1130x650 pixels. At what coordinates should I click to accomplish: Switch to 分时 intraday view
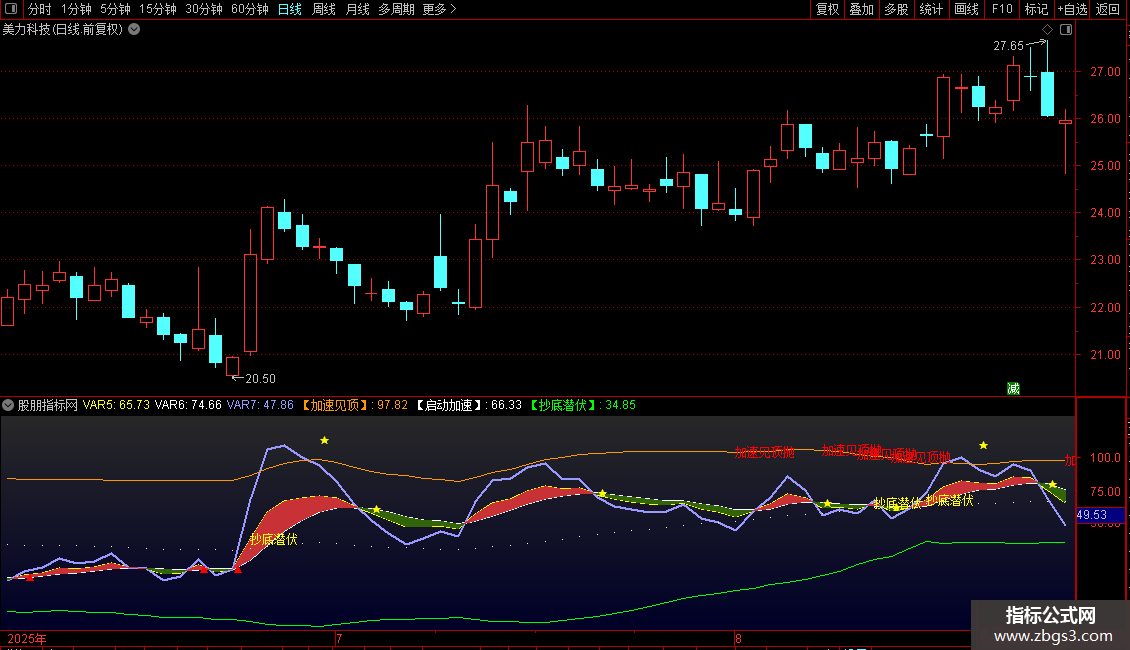(x=39, y=9)
